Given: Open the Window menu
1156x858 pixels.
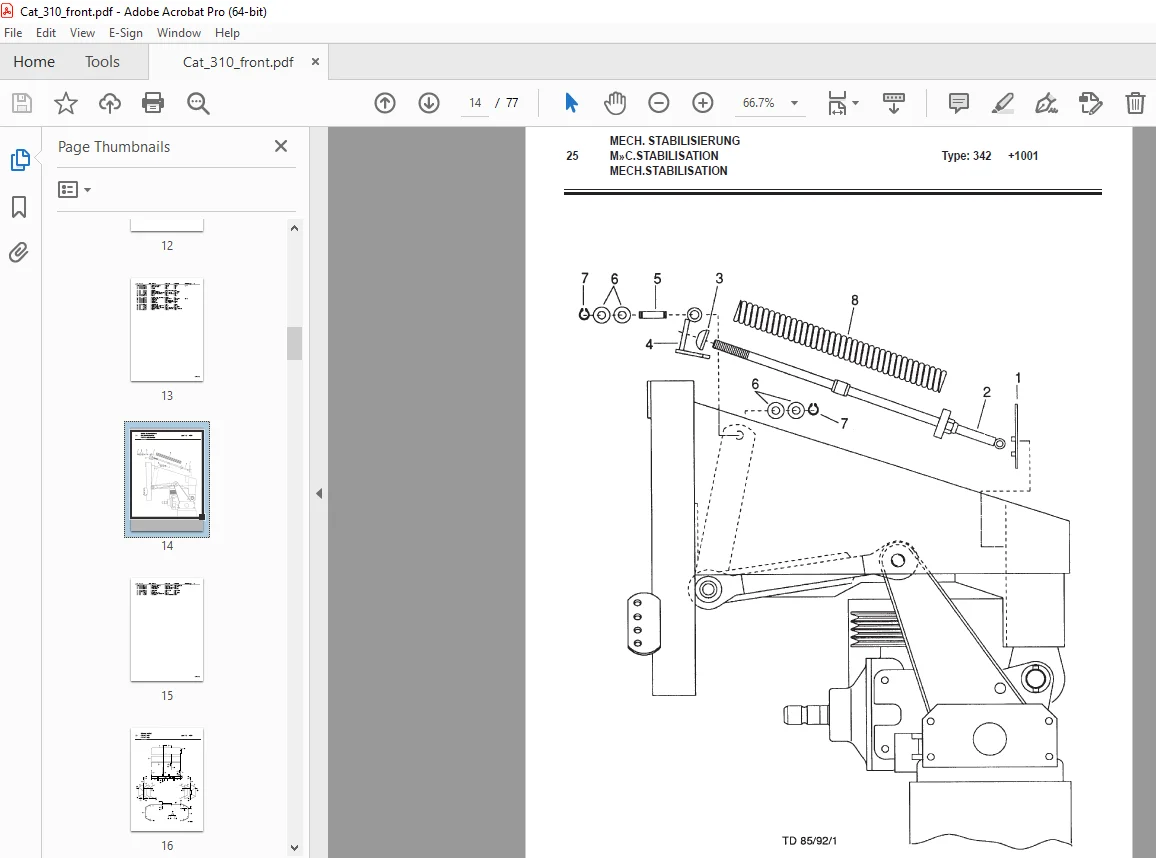Looking at the screenshot, I should [x=178, y=33].
